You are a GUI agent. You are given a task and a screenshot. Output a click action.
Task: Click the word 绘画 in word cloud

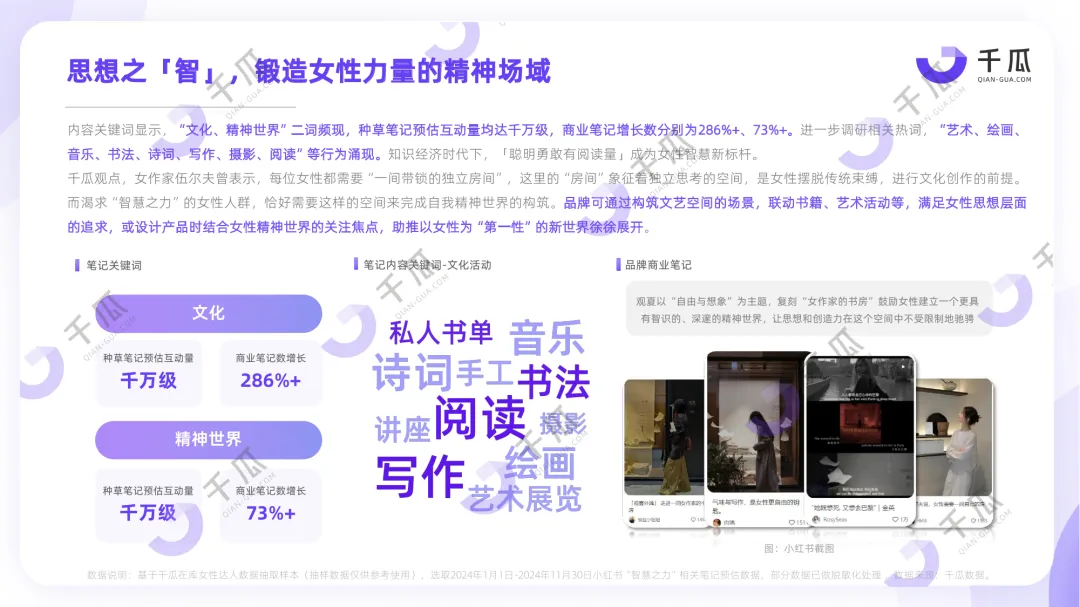tap(540, 462)
